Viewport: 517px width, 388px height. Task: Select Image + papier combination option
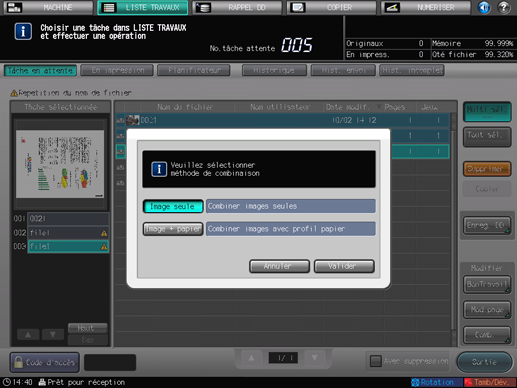(x=173, y=229)
